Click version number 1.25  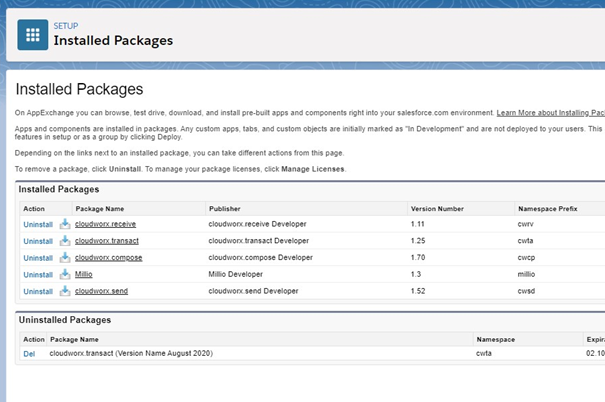418,241
